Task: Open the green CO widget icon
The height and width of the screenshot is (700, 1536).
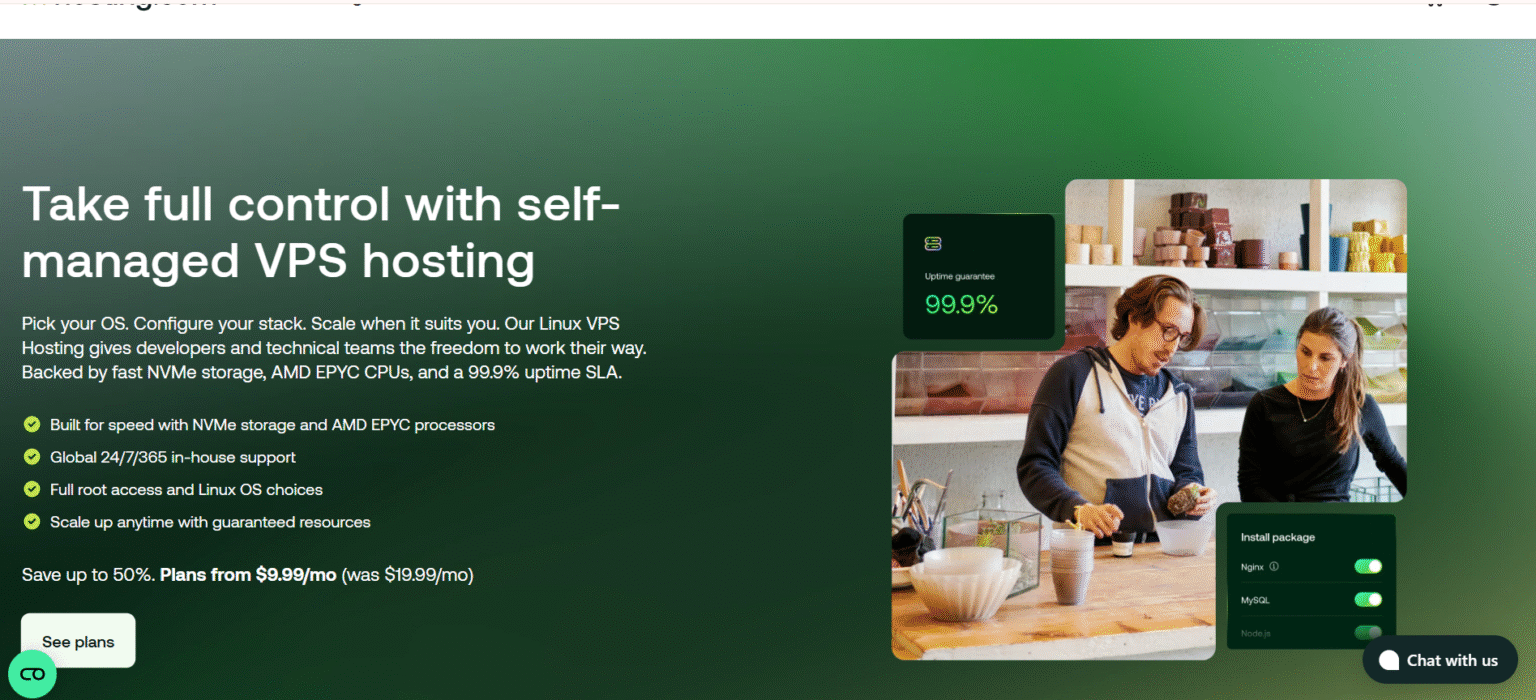Action: pos(32,674)
